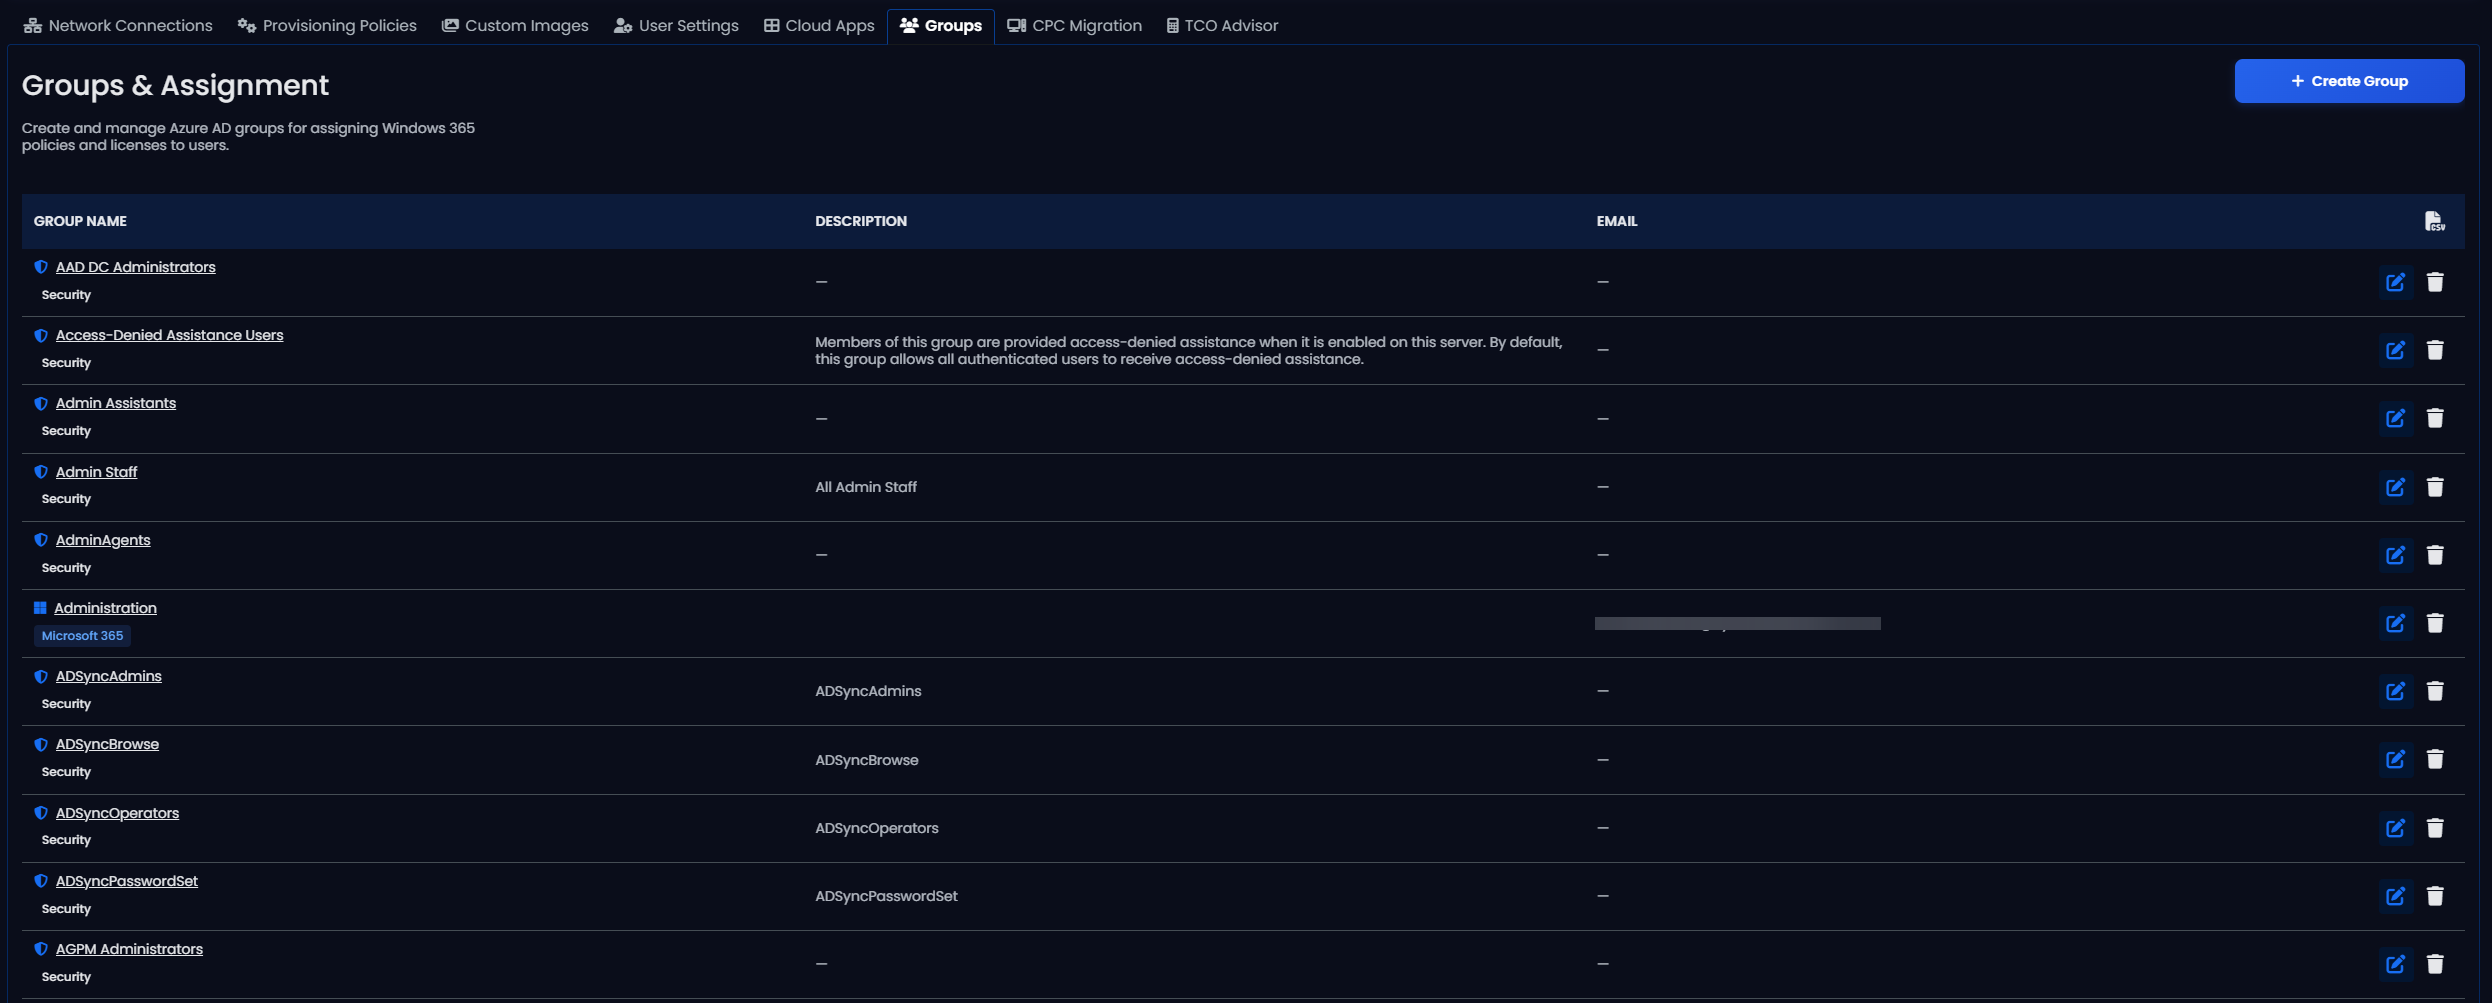
Task: Export the groups table as CSV
Action: [2435, 221]
